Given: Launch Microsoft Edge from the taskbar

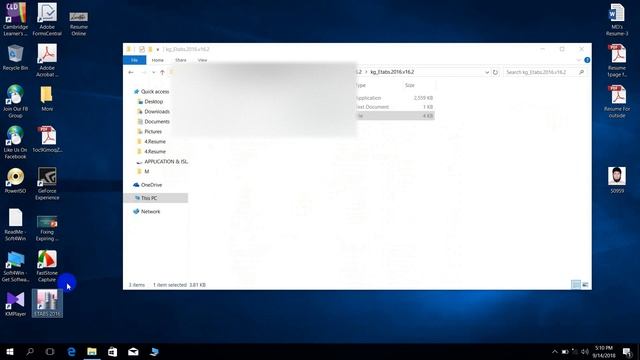Looking at the screenshot, I should [71, 351].
